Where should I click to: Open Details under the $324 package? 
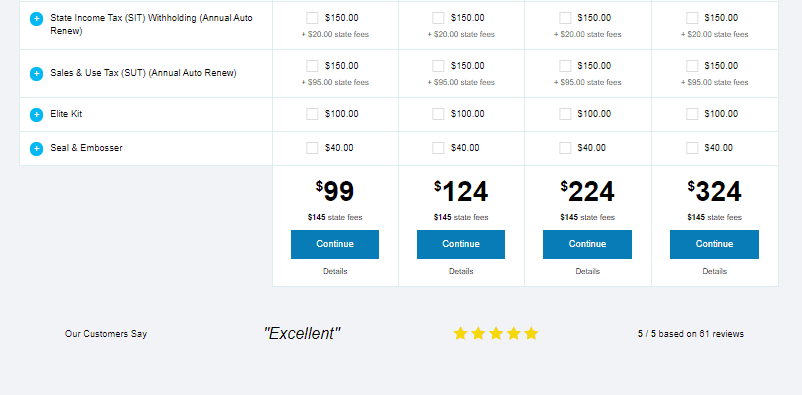coord(715,271)
